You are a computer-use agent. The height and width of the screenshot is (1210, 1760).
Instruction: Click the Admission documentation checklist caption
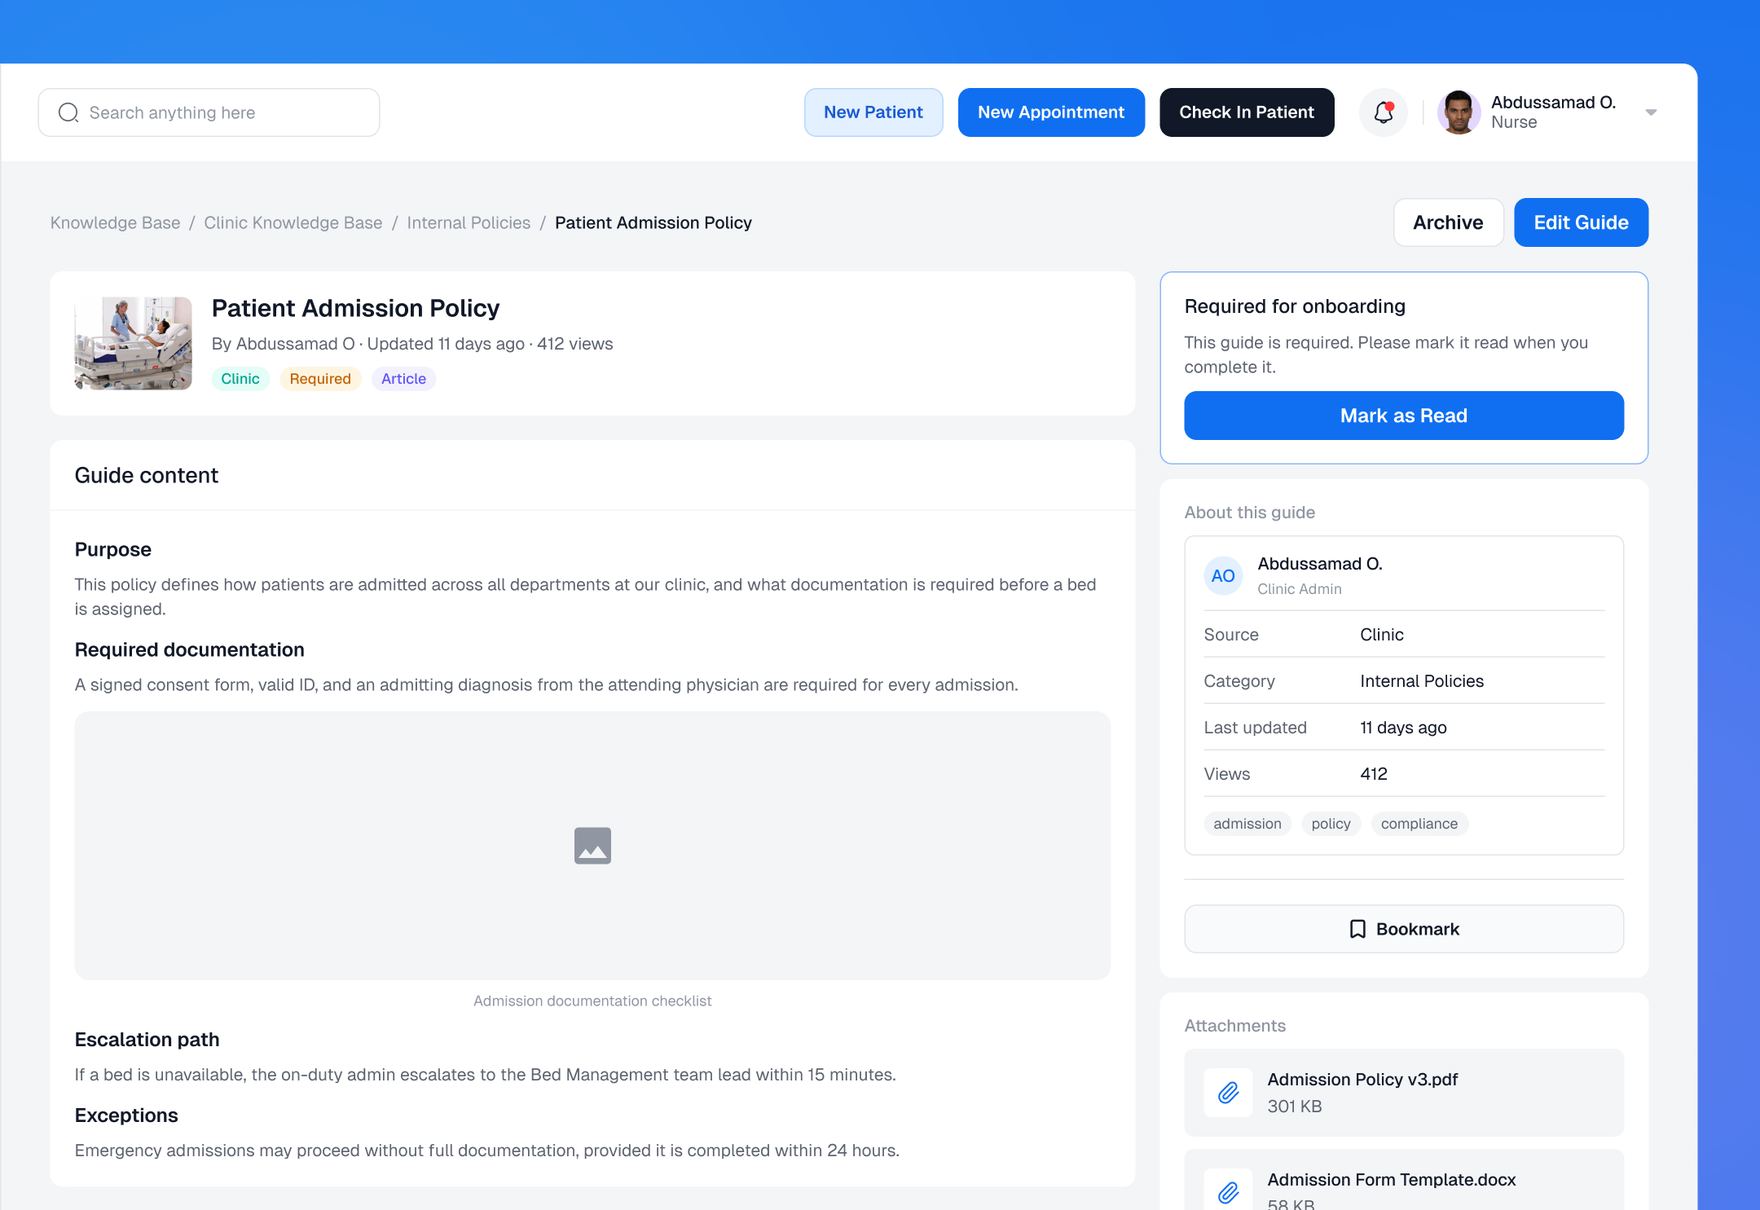tap(593, 1001)
